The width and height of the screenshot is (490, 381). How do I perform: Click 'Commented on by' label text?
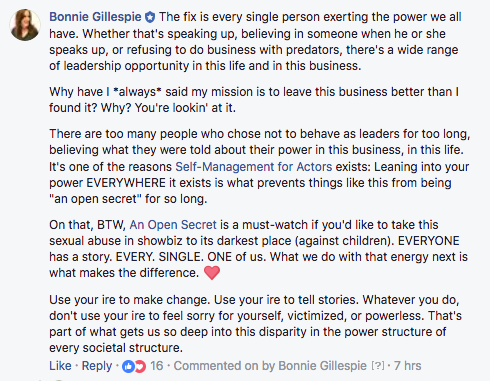(225, 366)
